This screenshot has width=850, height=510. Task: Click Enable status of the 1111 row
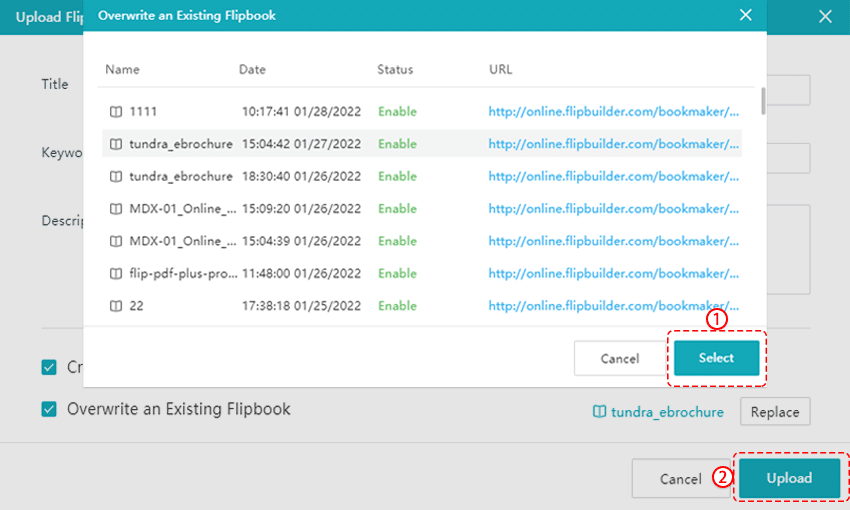click(397, 112)
